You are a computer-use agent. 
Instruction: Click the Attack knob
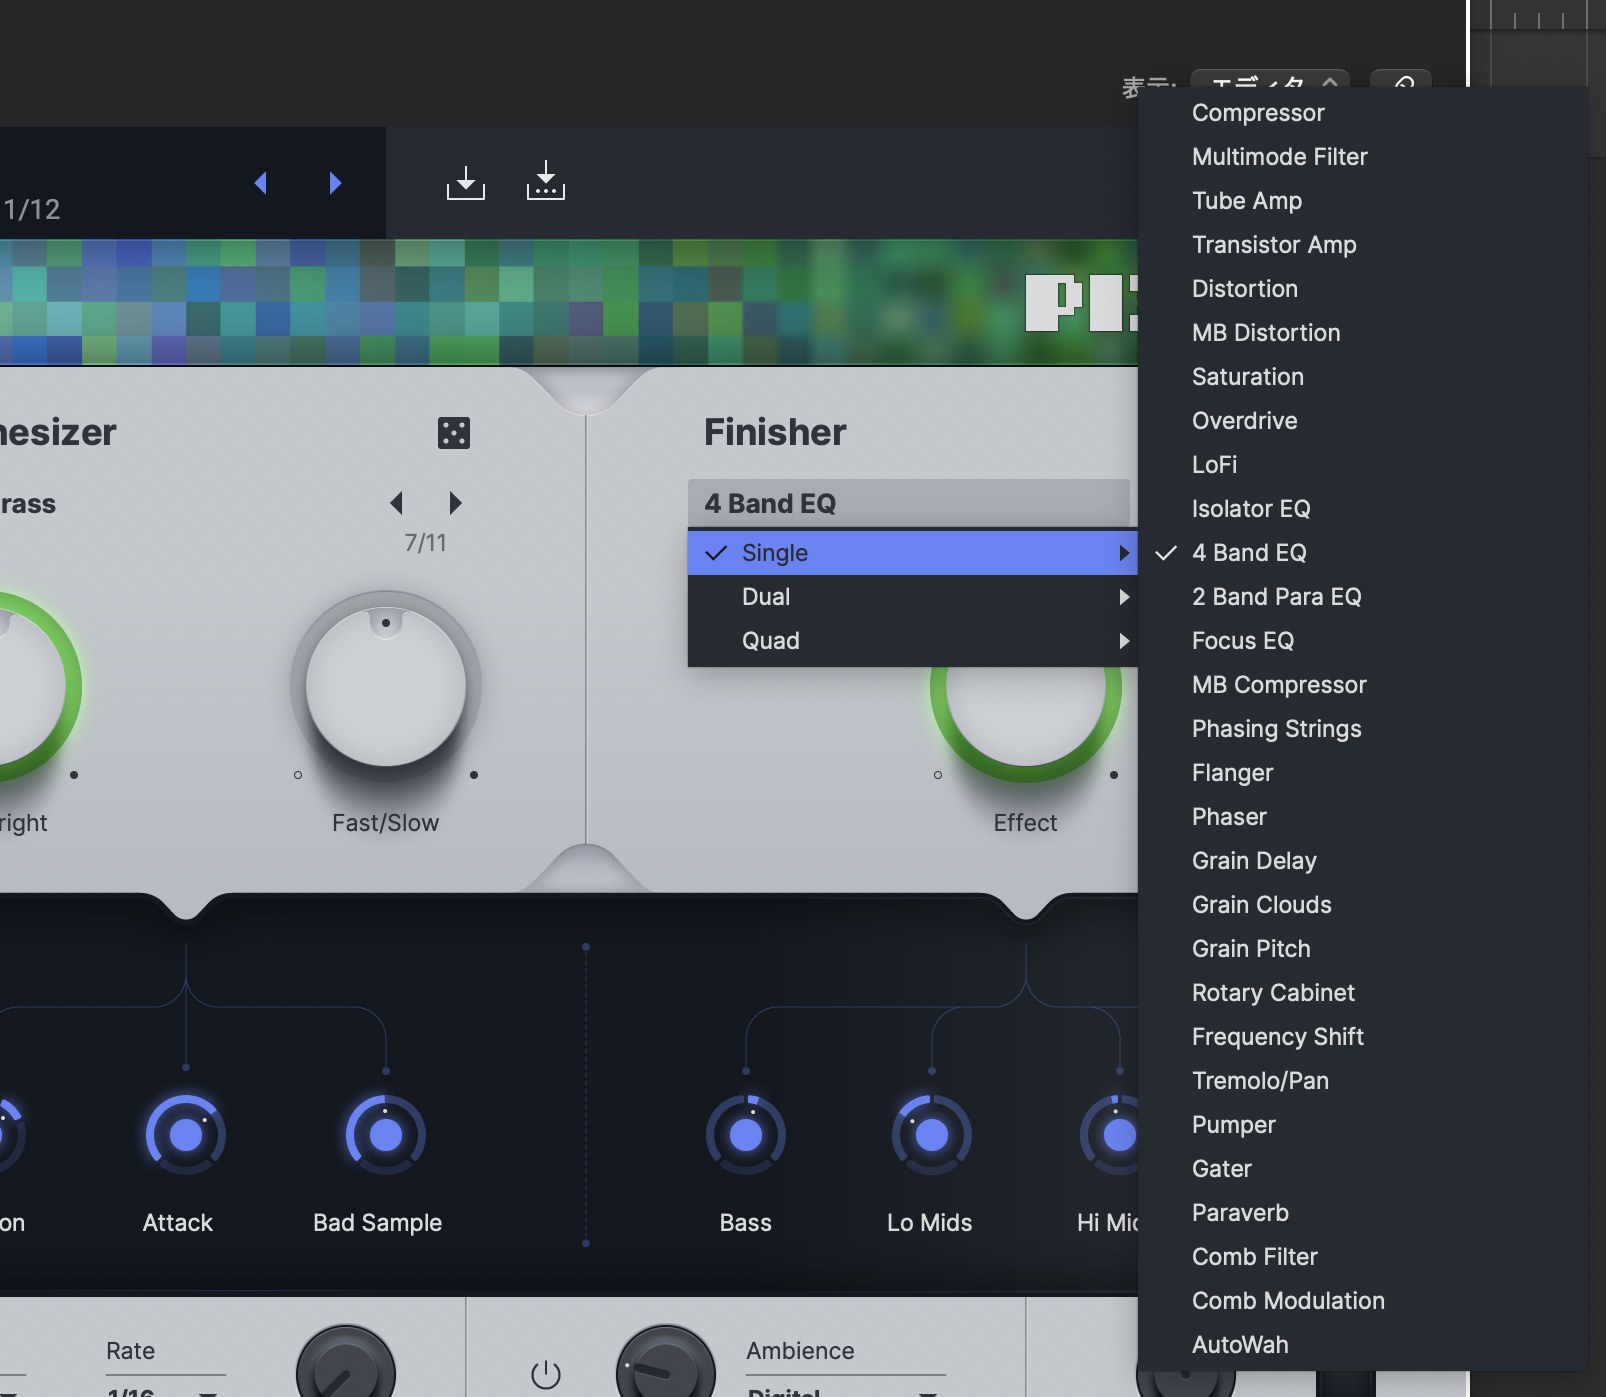pos(186,1135)
